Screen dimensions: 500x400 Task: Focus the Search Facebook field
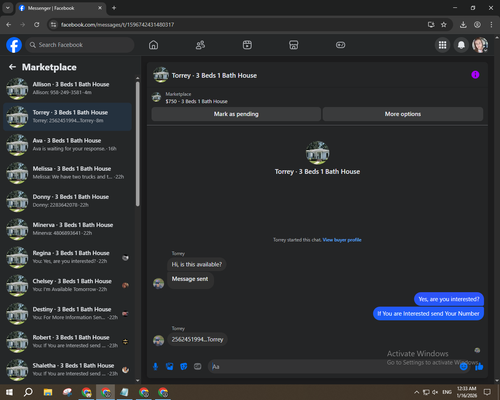(x=80, y=45)
